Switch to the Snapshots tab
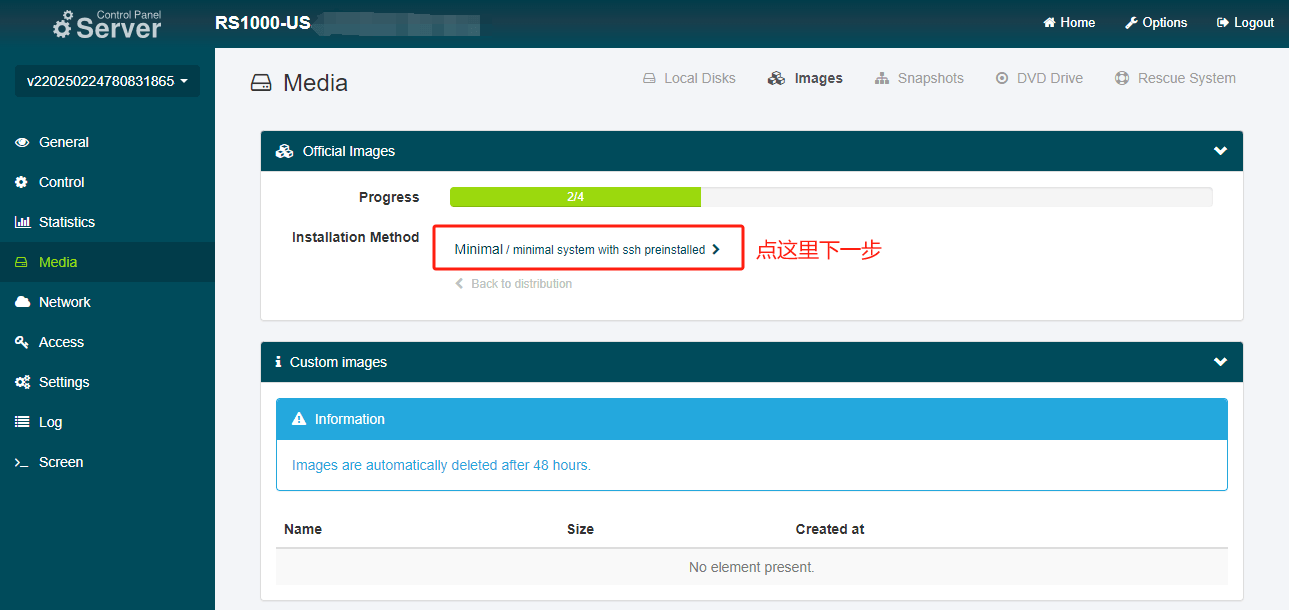Viewport: 1289px width, 610px height. tap(919, 78)
